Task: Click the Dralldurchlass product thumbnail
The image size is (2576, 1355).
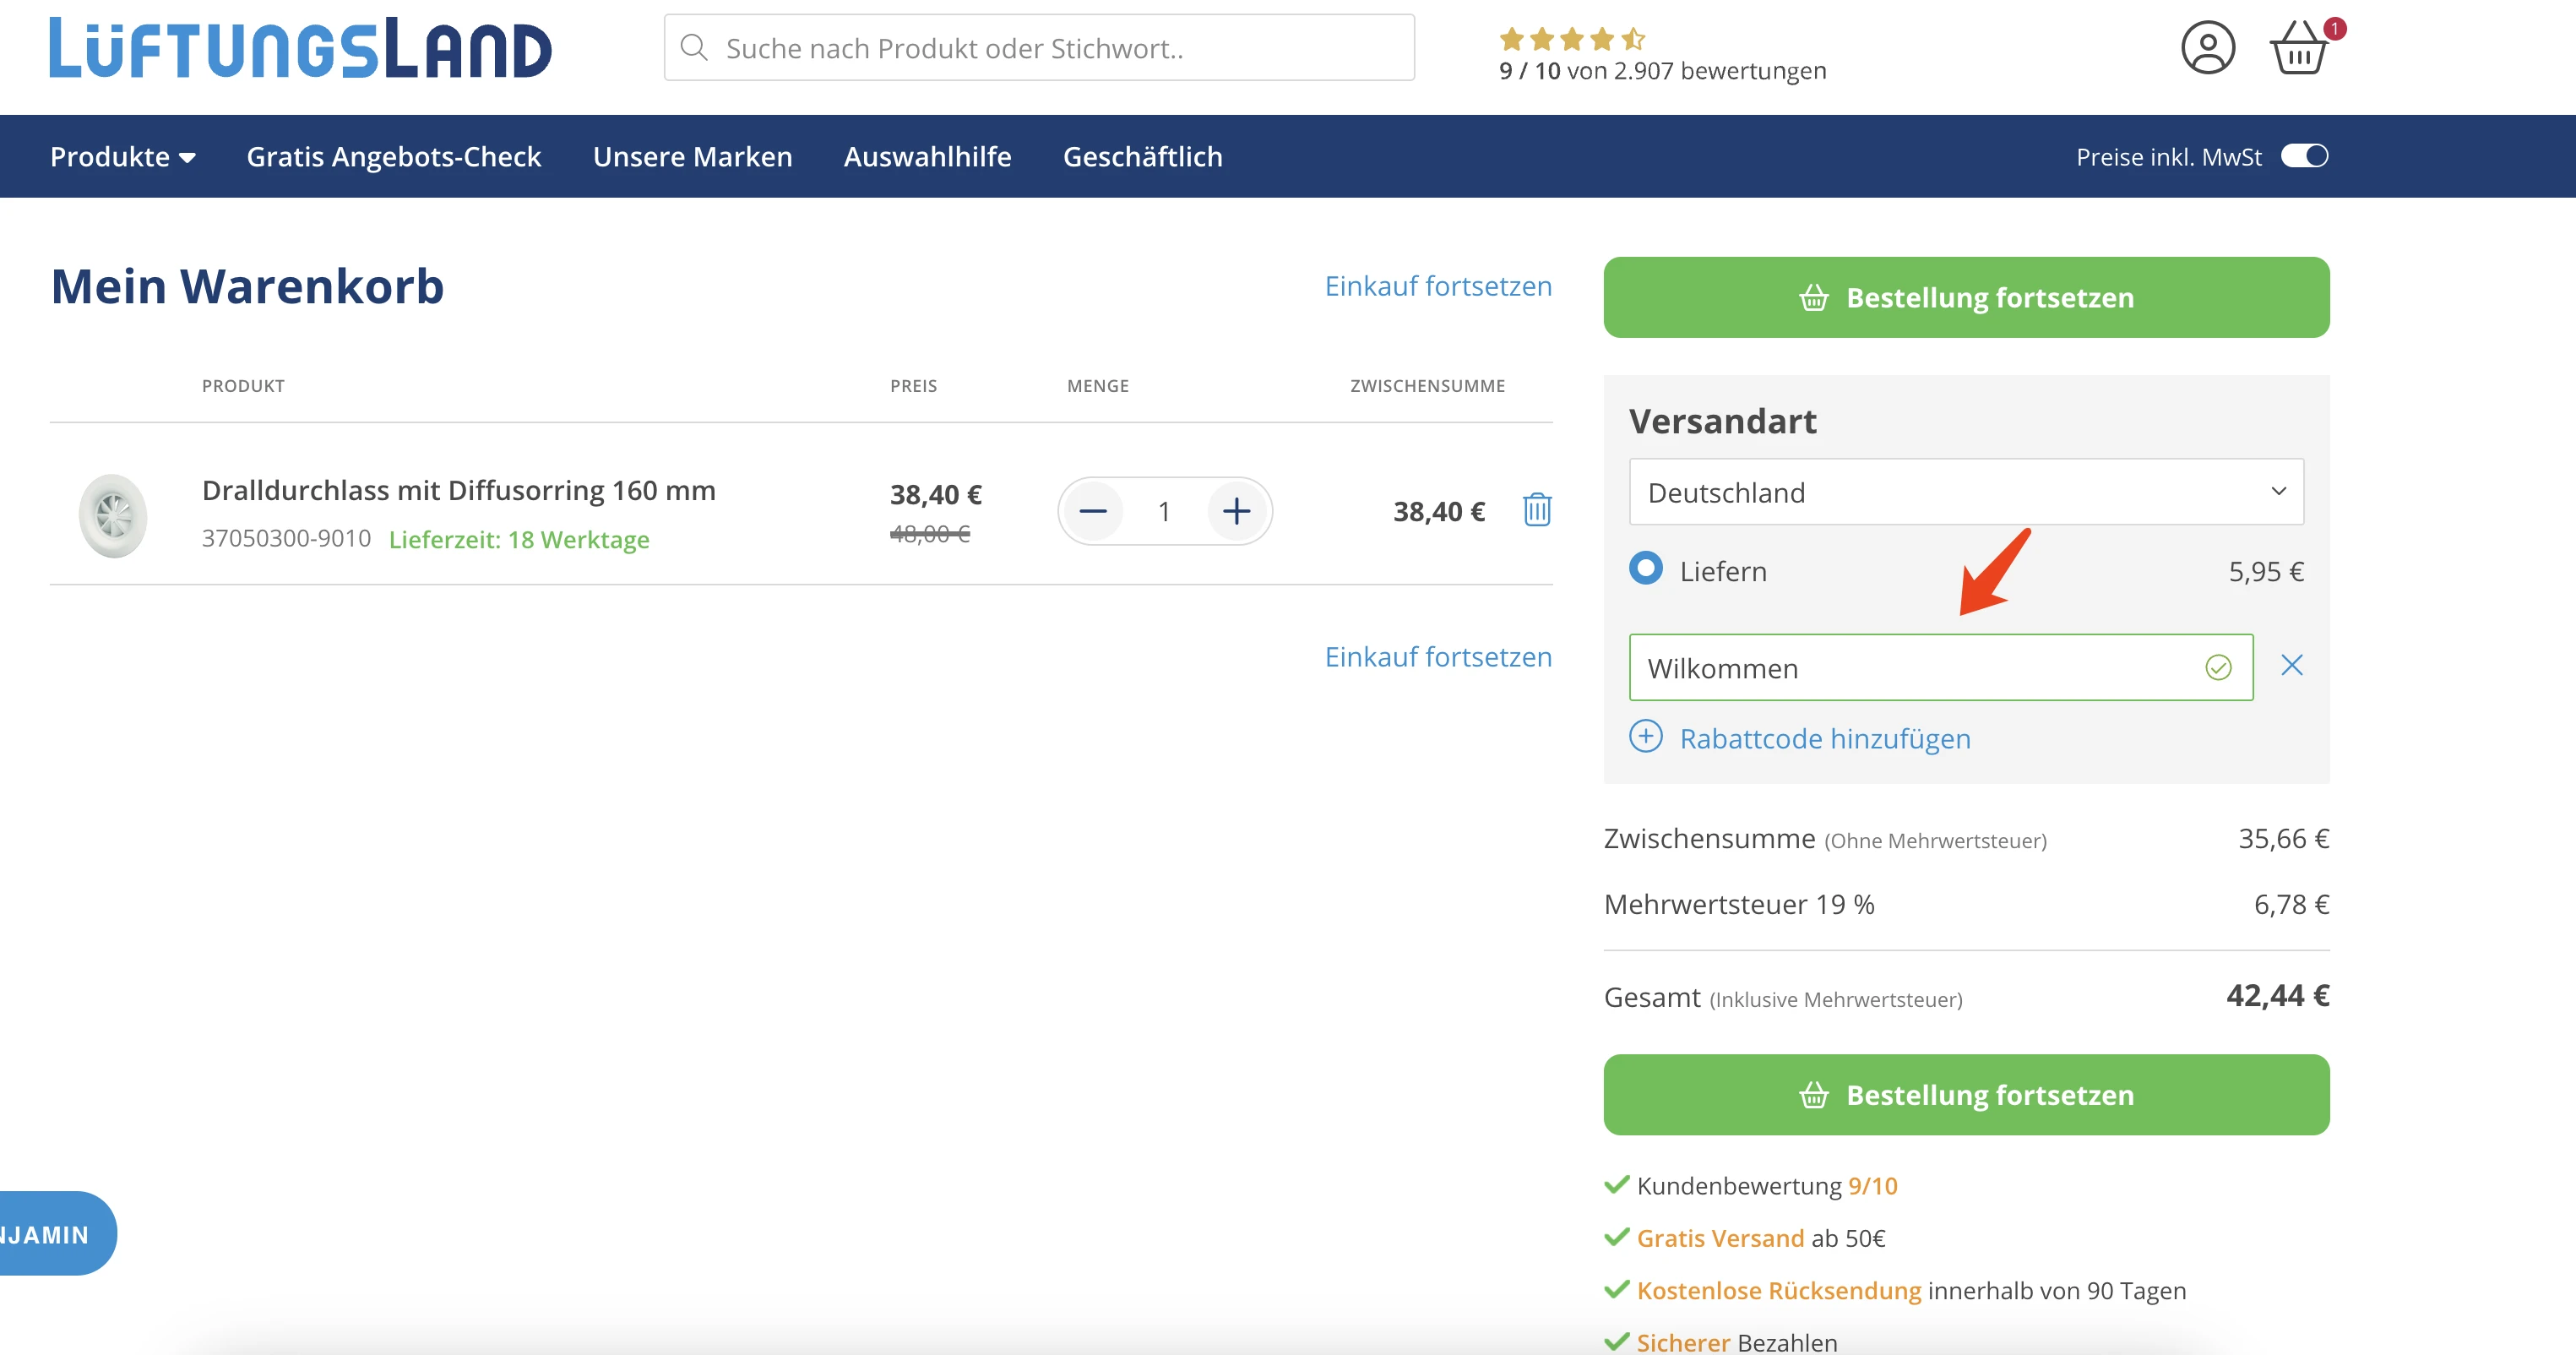Action: tap(113, 515)
